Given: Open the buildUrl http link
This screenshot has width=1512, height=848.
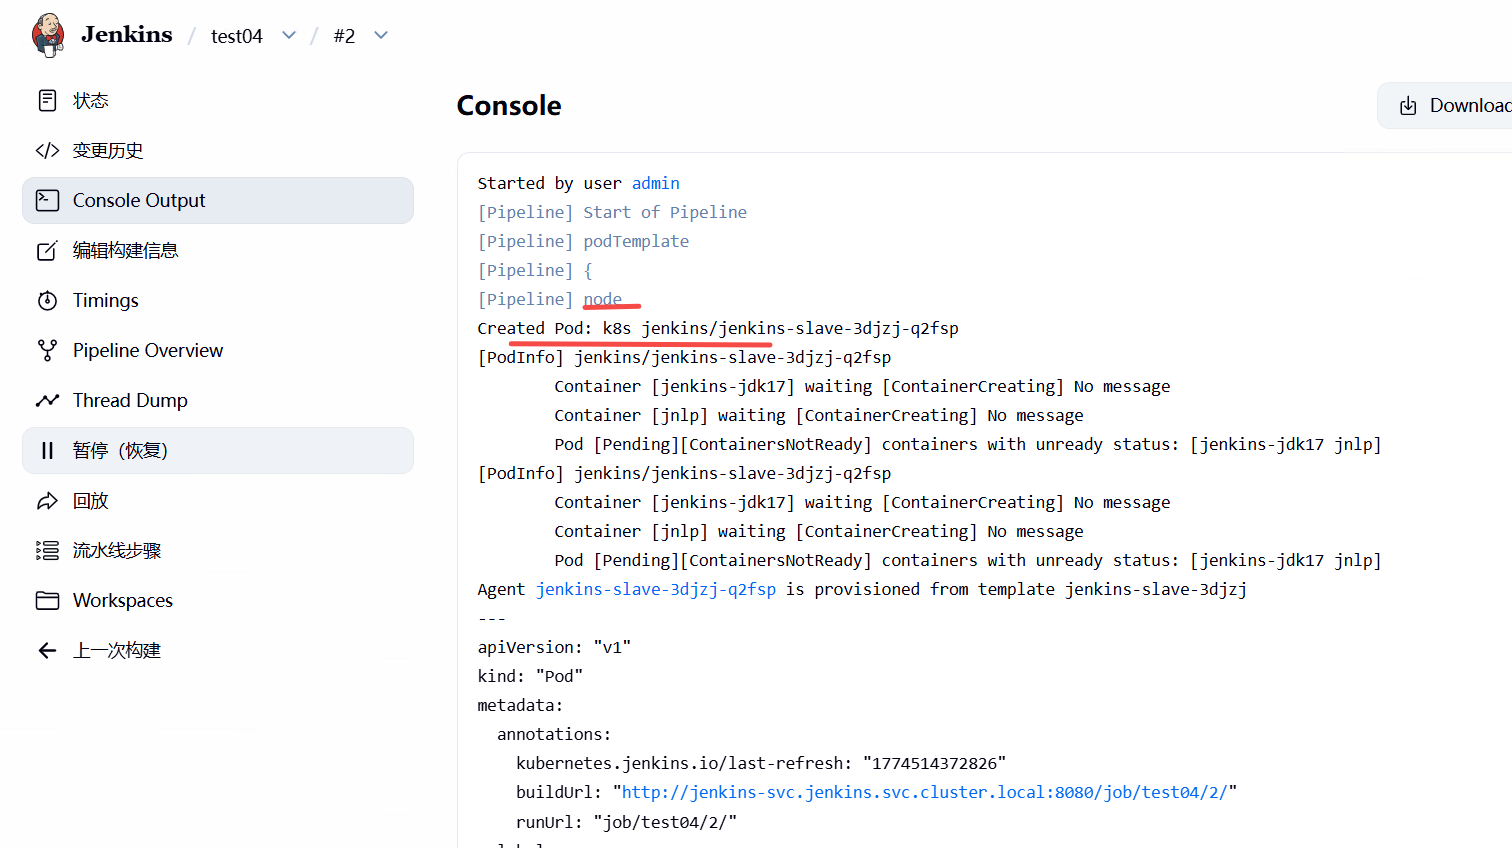Looking at the screenshot, I should pos(925,792).
